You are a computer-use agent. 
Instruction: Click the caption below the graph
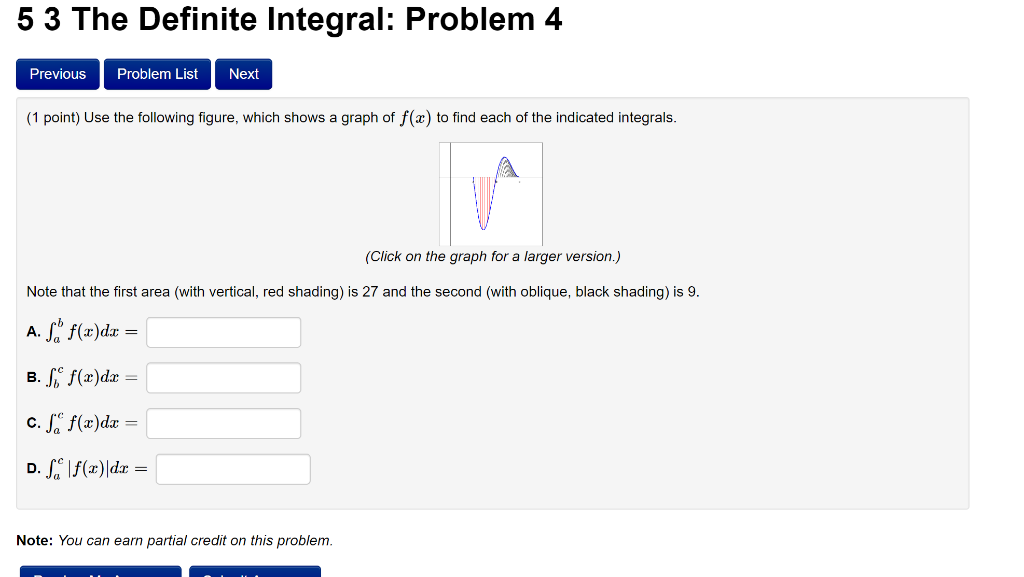(491, 256)
